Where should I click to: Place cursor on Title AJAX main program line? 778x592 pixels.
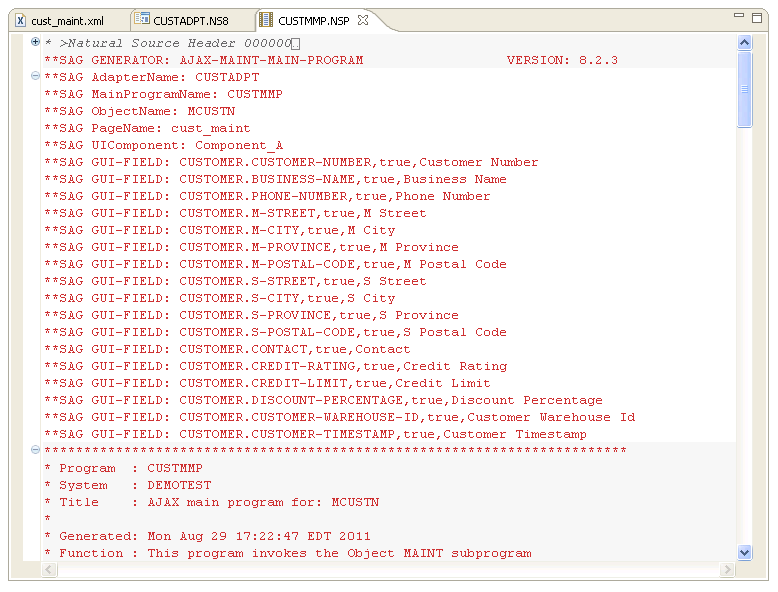(x=218, y=502)
